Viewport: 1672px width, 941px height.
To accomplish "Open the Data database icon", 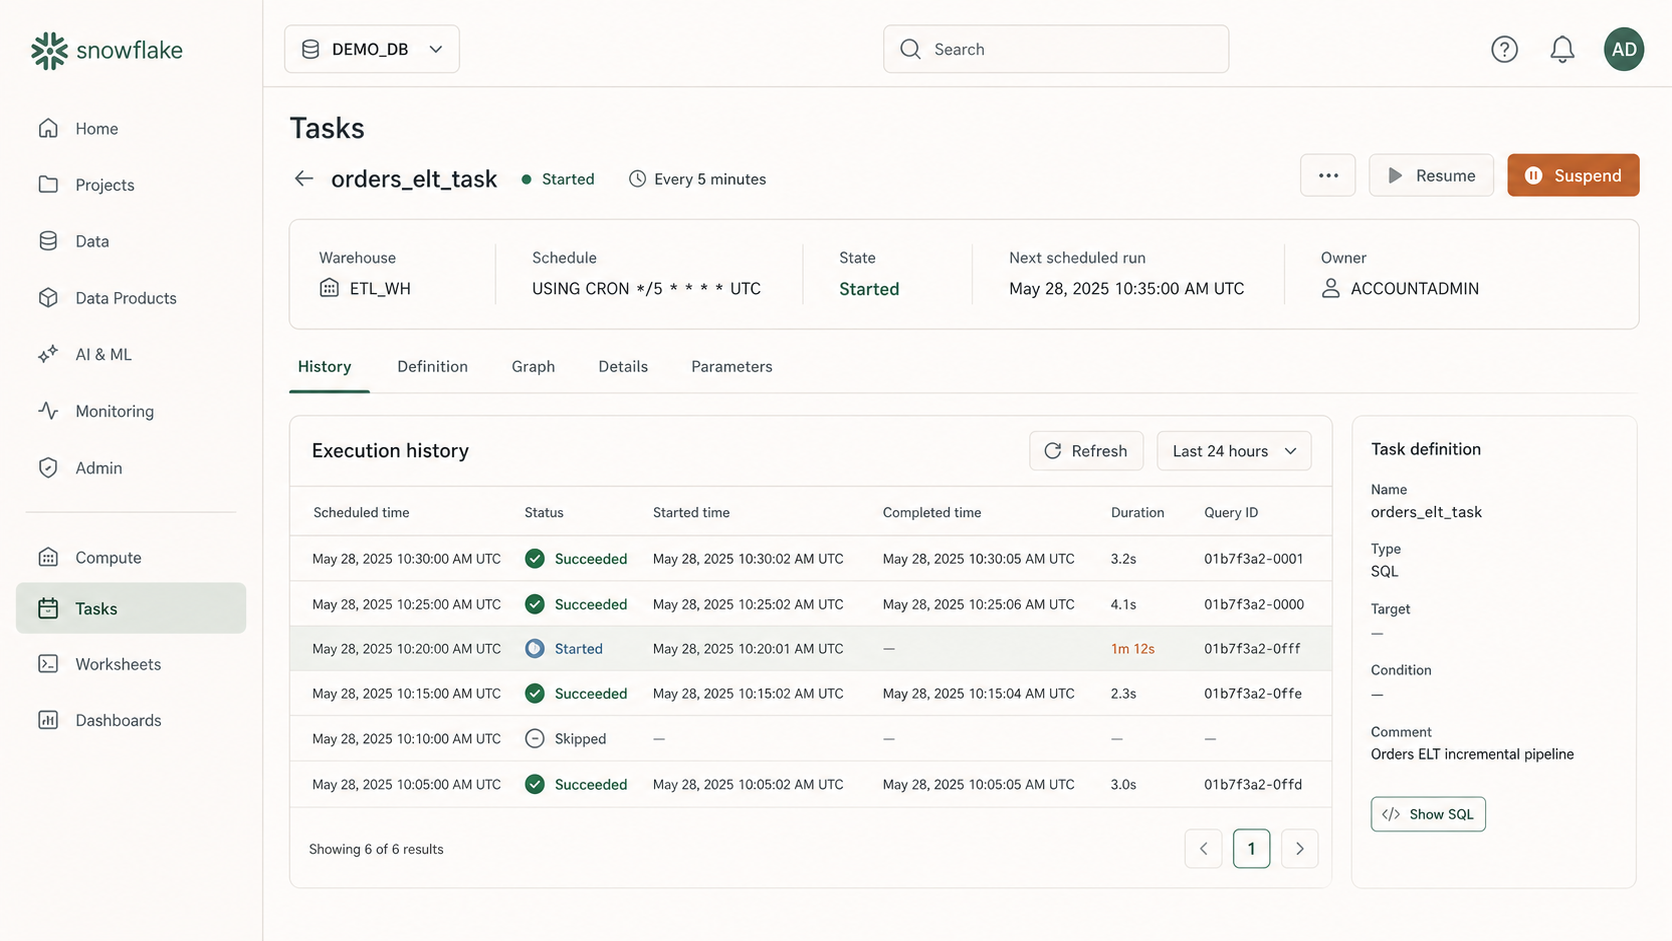I will coord(48,241).
